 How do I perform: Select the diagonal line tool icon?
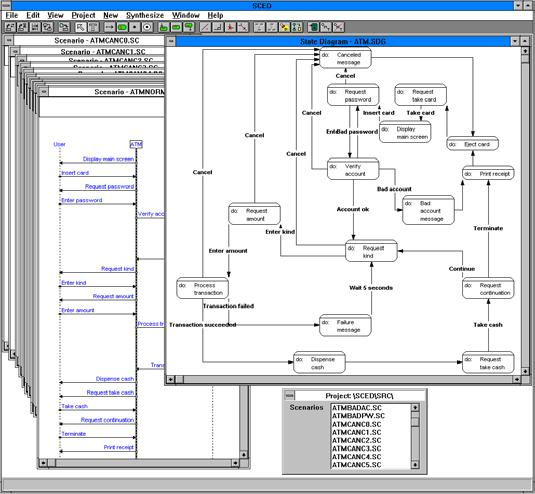(x=205, y=27)
